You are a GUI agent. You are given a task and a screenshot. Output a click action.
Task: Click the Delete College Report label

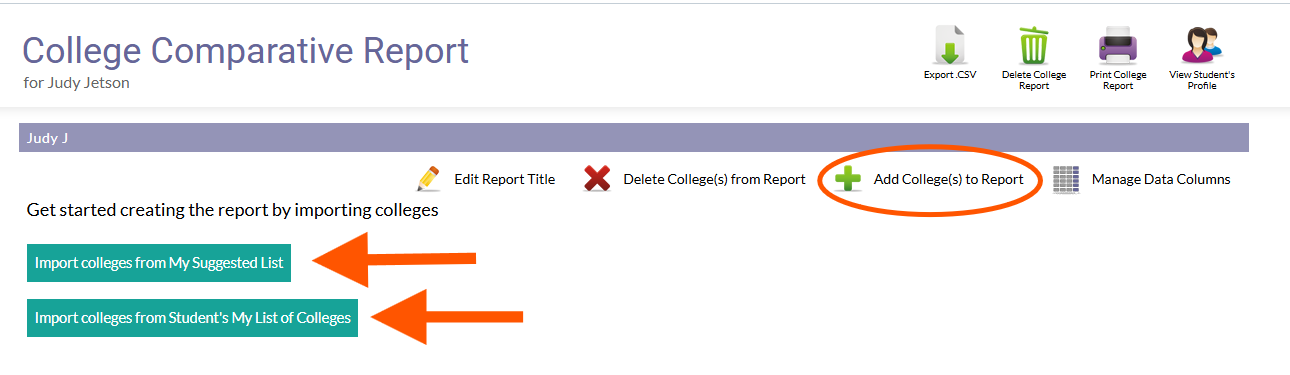[x=1034, y=80]
